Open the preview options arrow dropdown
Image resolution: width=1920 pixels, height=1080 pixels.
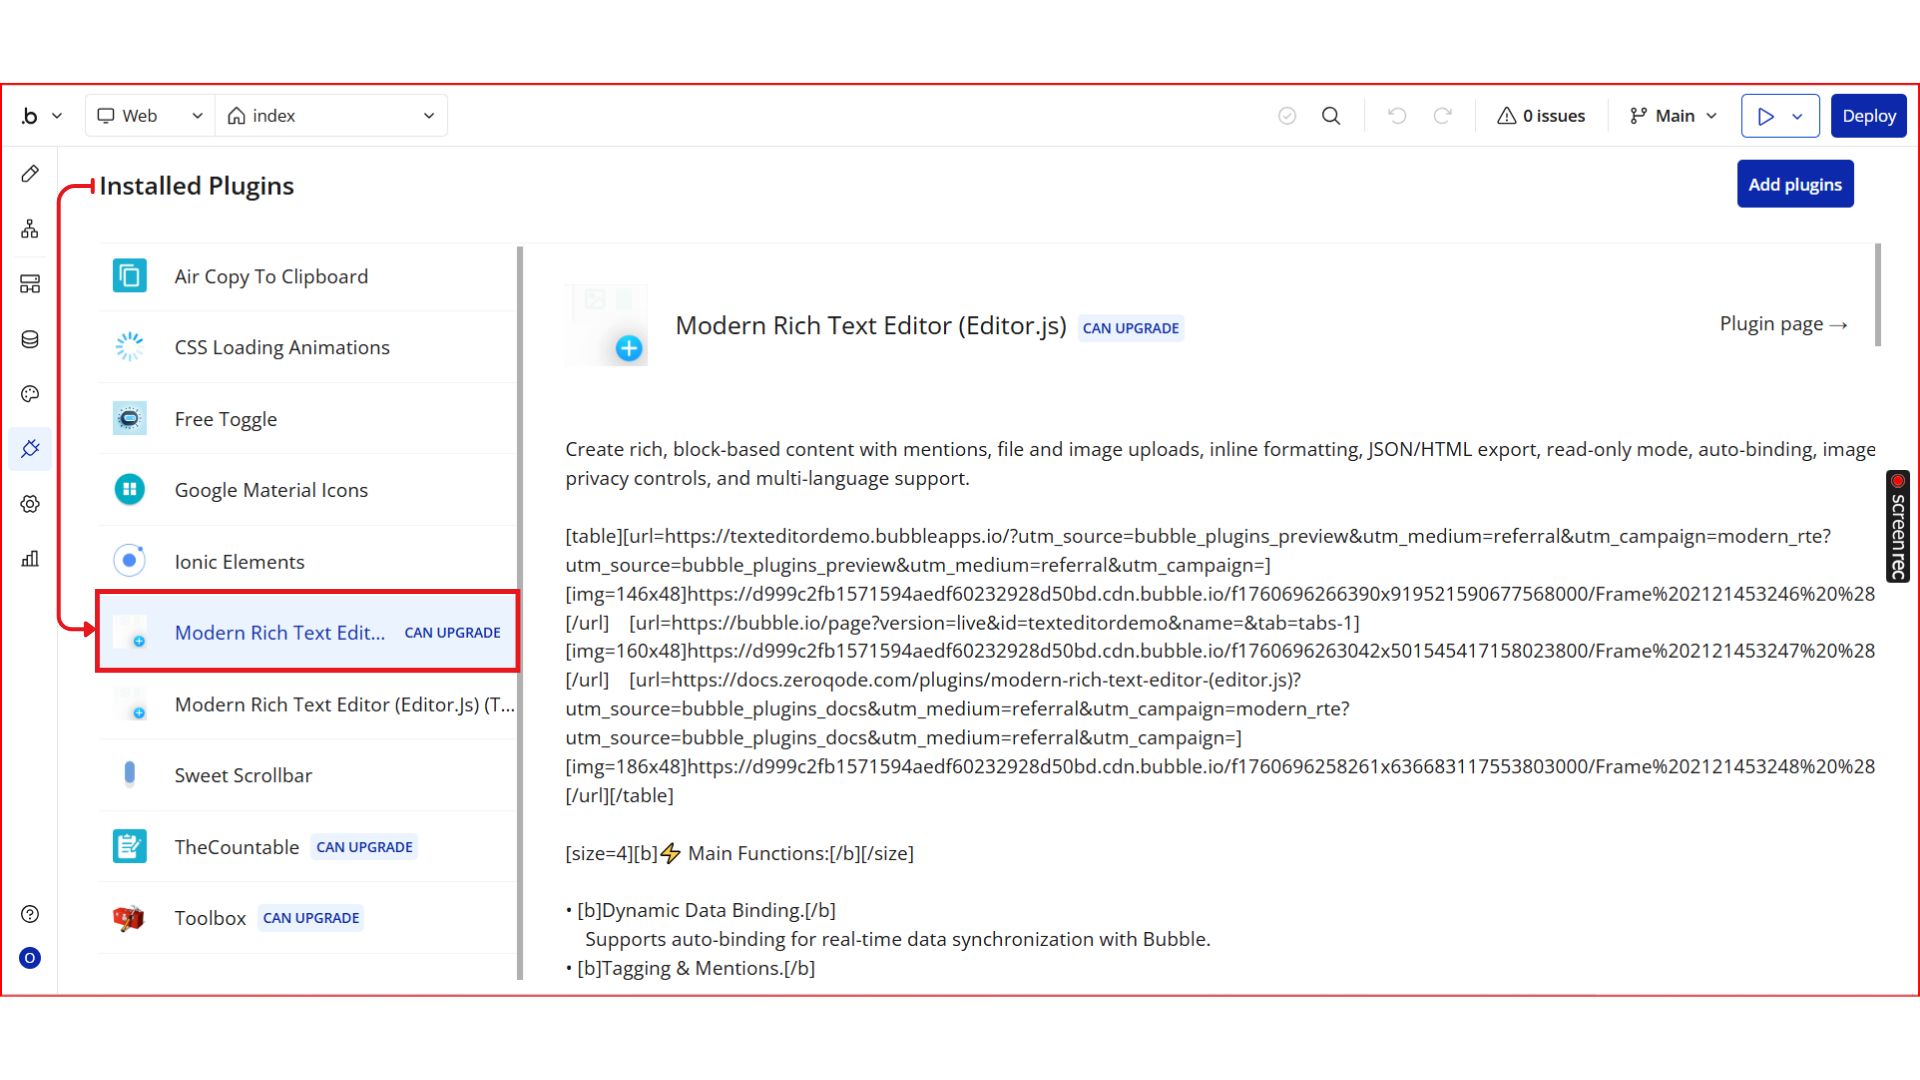tap(1798, 116)
